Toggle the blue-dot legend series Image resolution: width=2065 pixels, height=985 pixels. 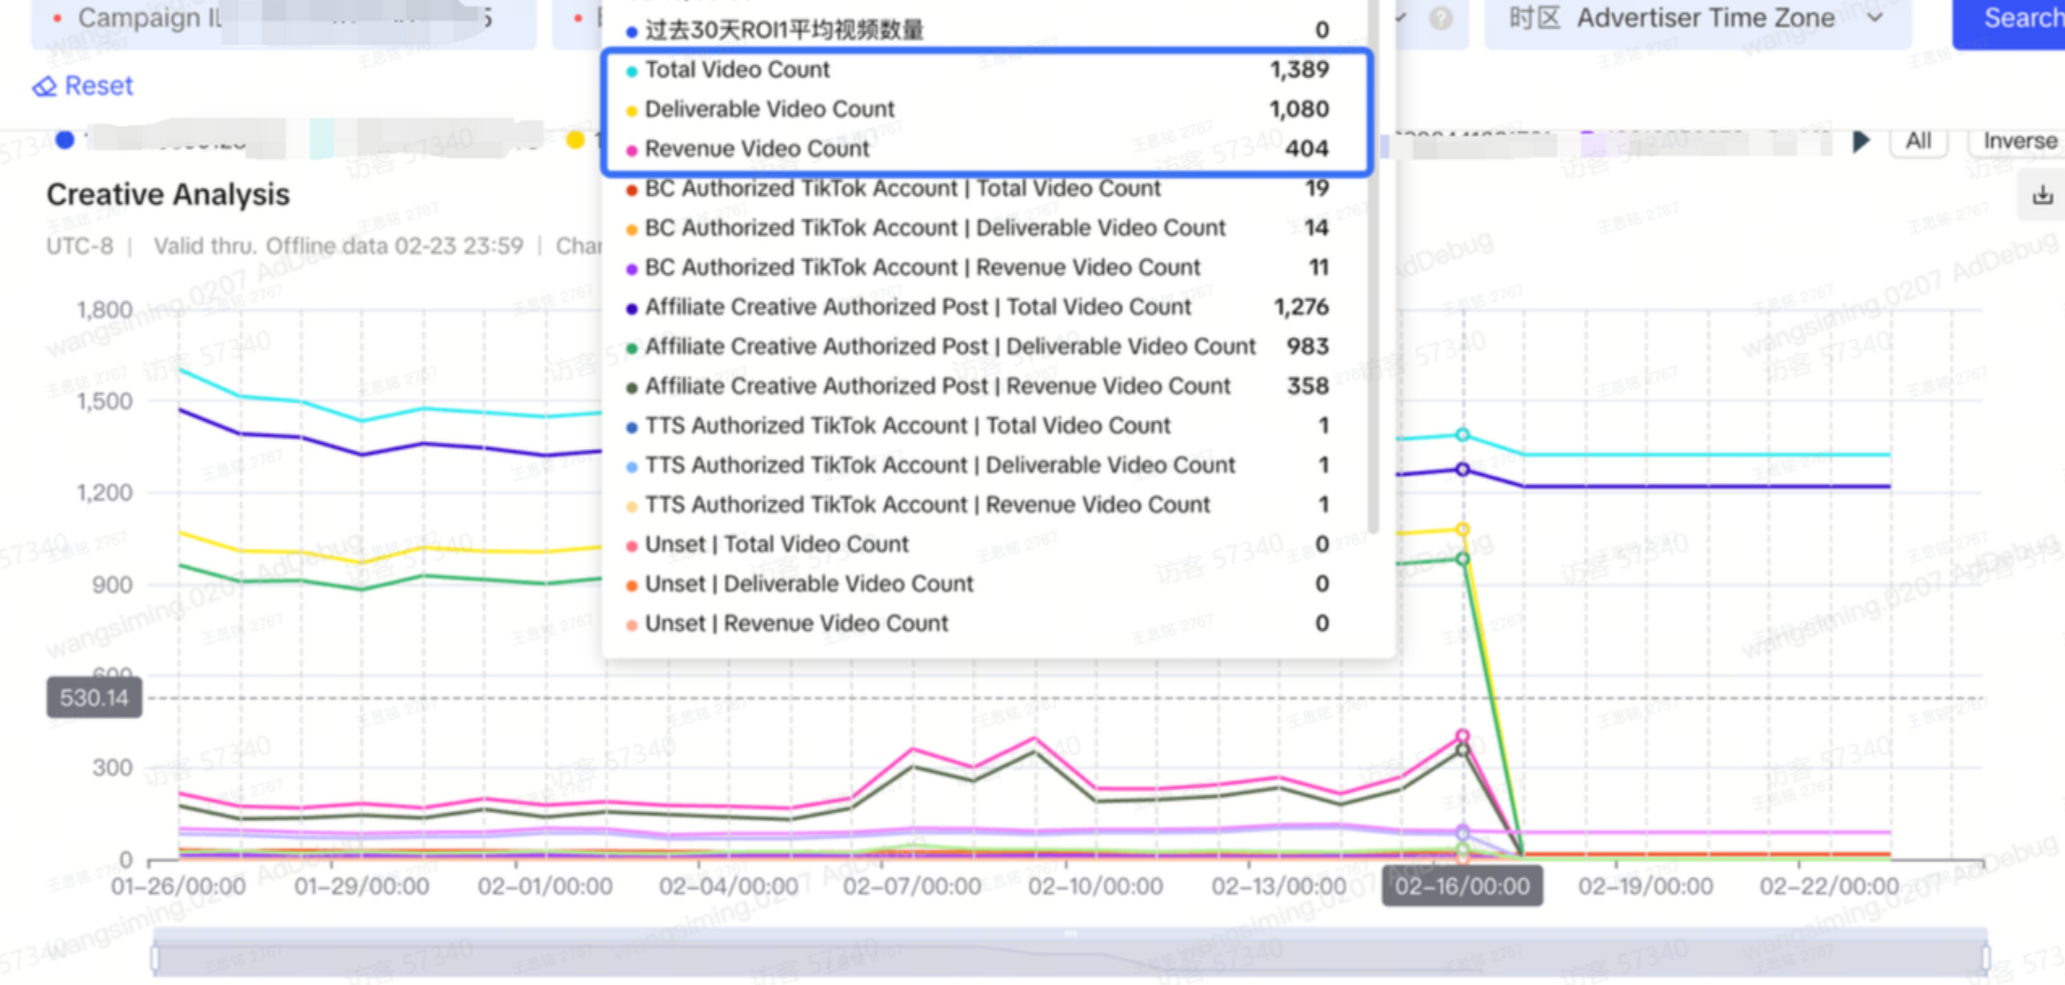pos(65,140)
